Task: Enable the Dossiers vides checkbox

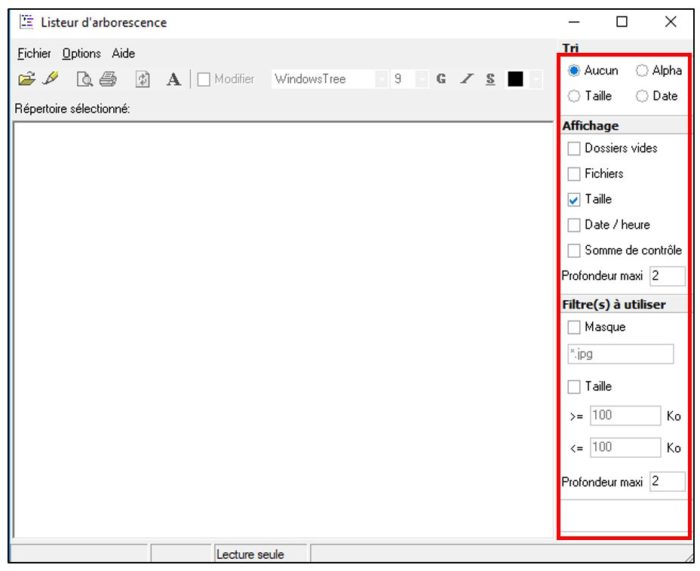Action: point(574,148)
